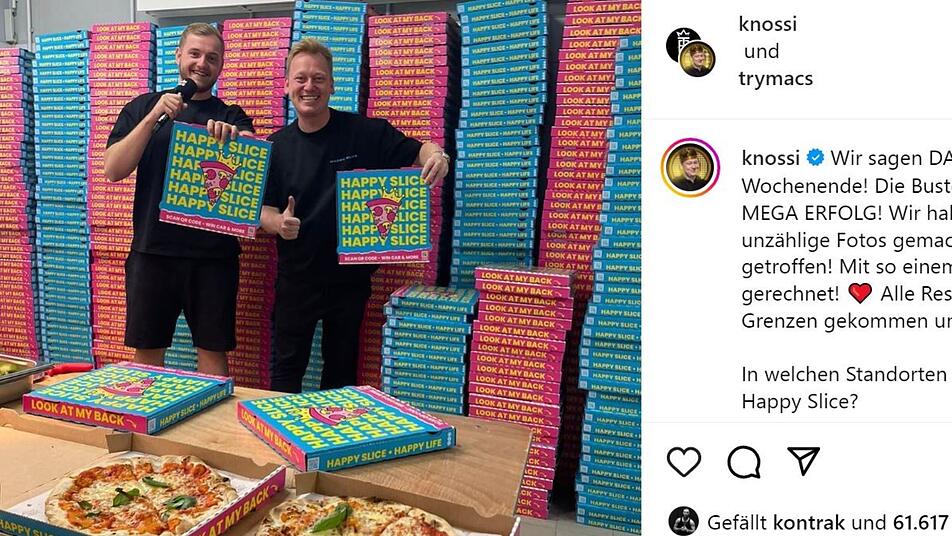Click the red heart emoji in caption
The image size is (952, 536).
[860, 293]
